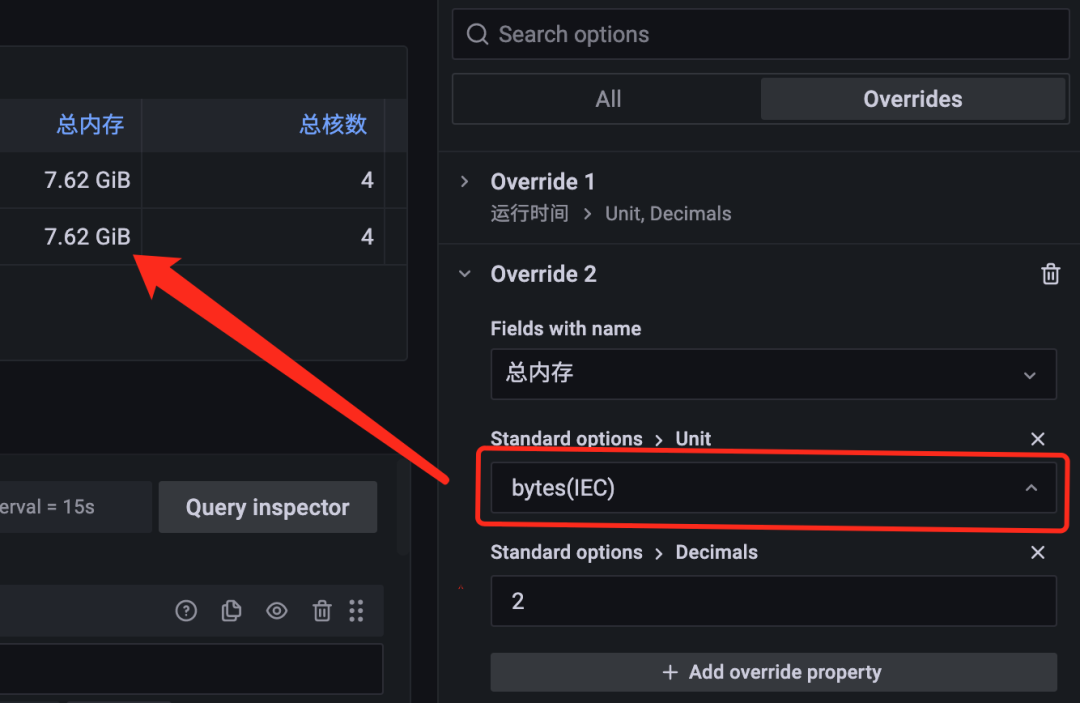This screenshot has width=1080, height=703.
Task: Open the Query inspector
Action: point(268,507)
